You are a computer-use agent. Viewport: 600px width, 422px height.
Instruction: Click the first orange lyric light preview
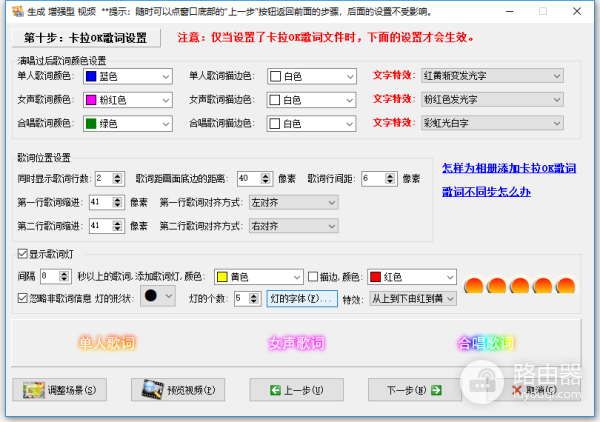[474, 286]
